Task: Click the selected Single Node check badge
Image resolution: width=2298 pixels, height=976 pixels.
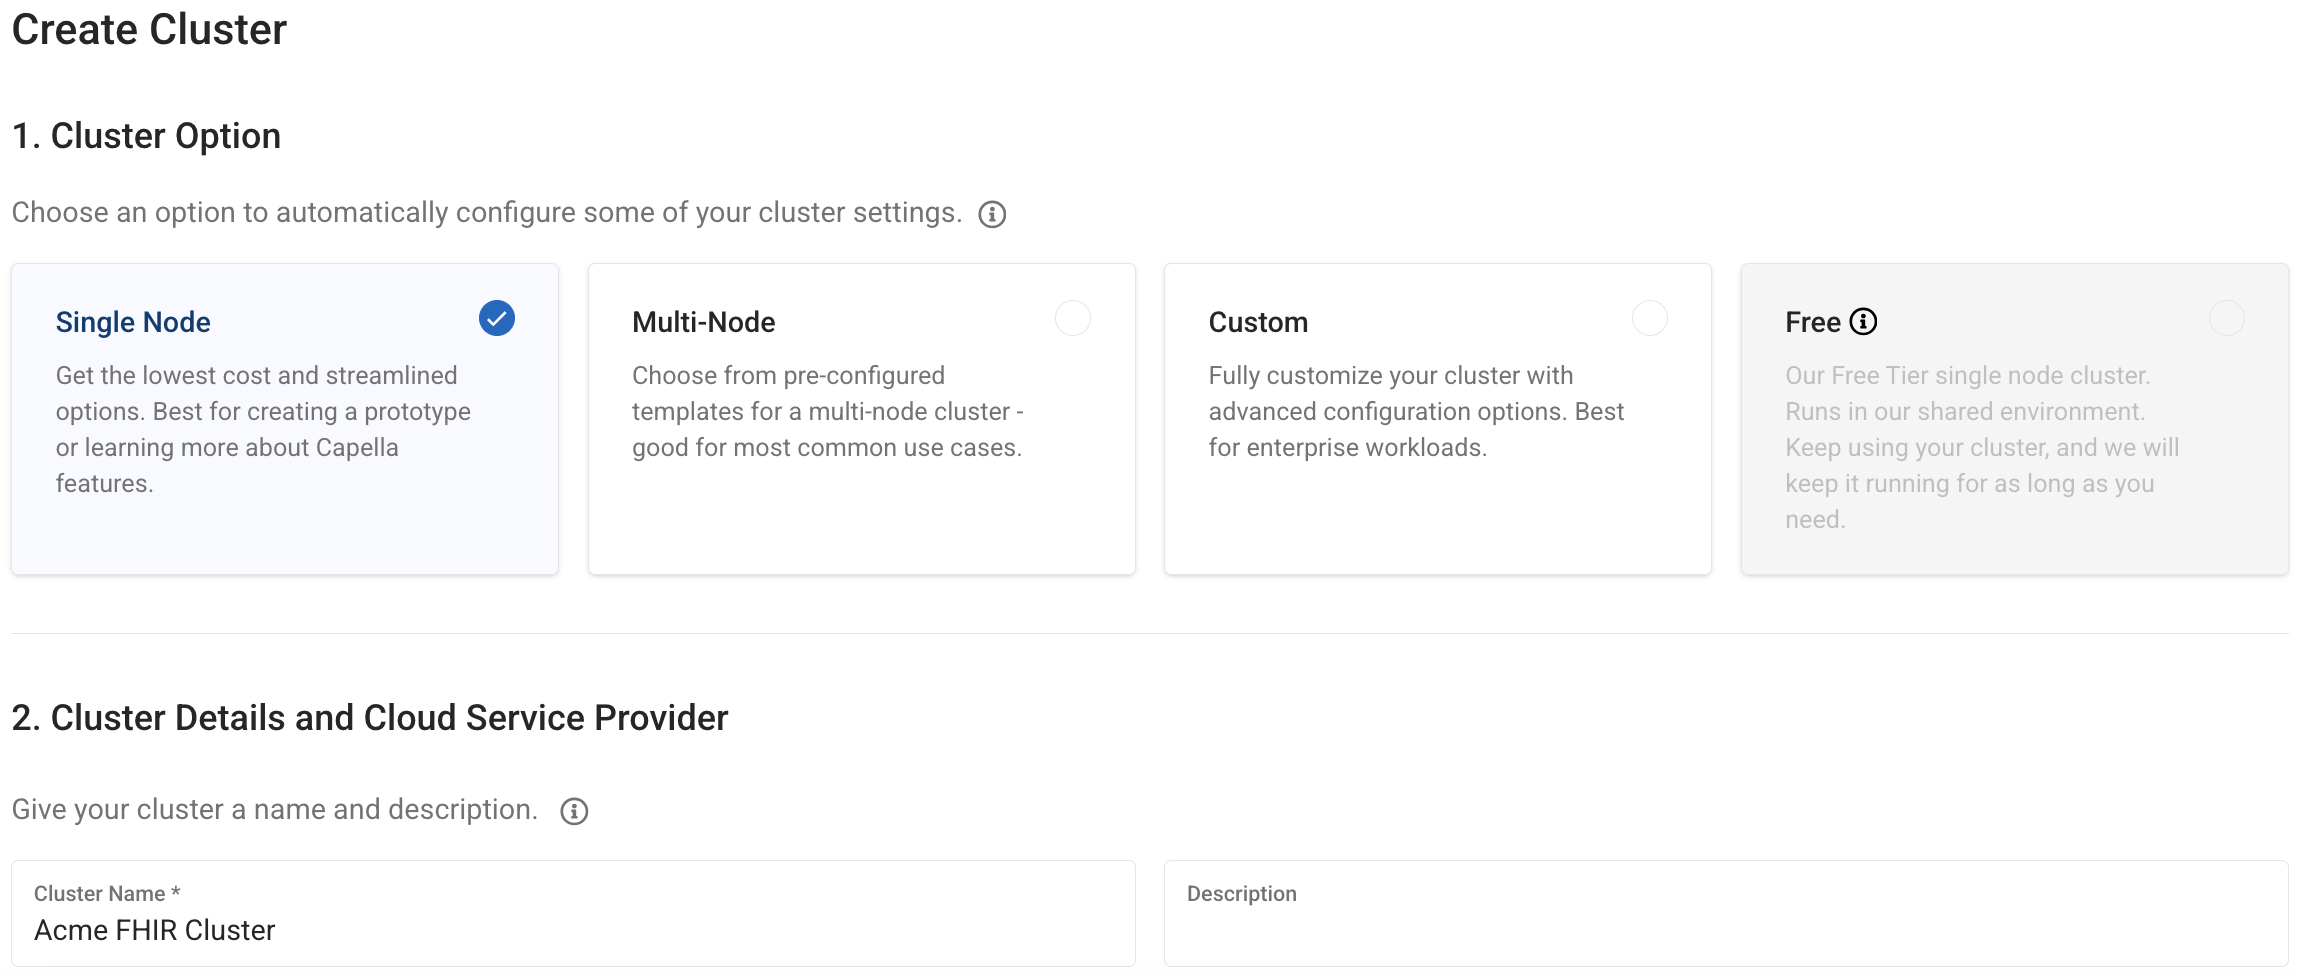Action: tap(496, 318)
